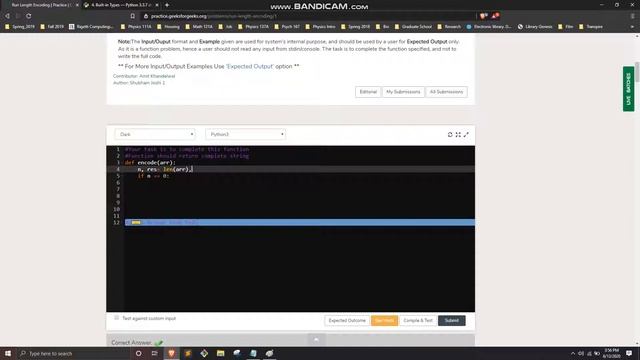Click Compile & Test button
The width and height of the screenshot is (640, 360).
418,320
